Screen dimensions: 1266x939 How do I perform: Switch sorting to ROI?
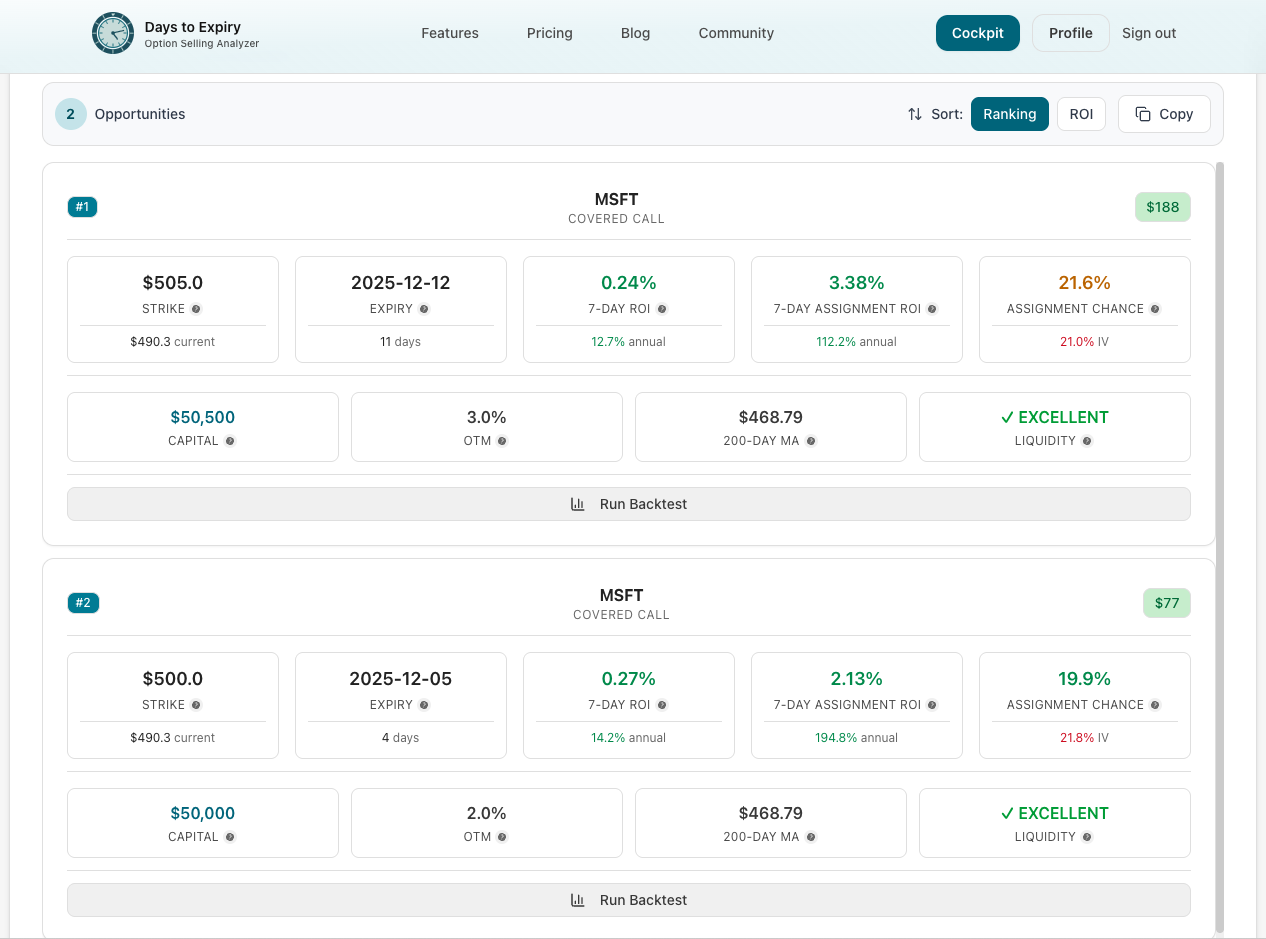(1081, 113)
